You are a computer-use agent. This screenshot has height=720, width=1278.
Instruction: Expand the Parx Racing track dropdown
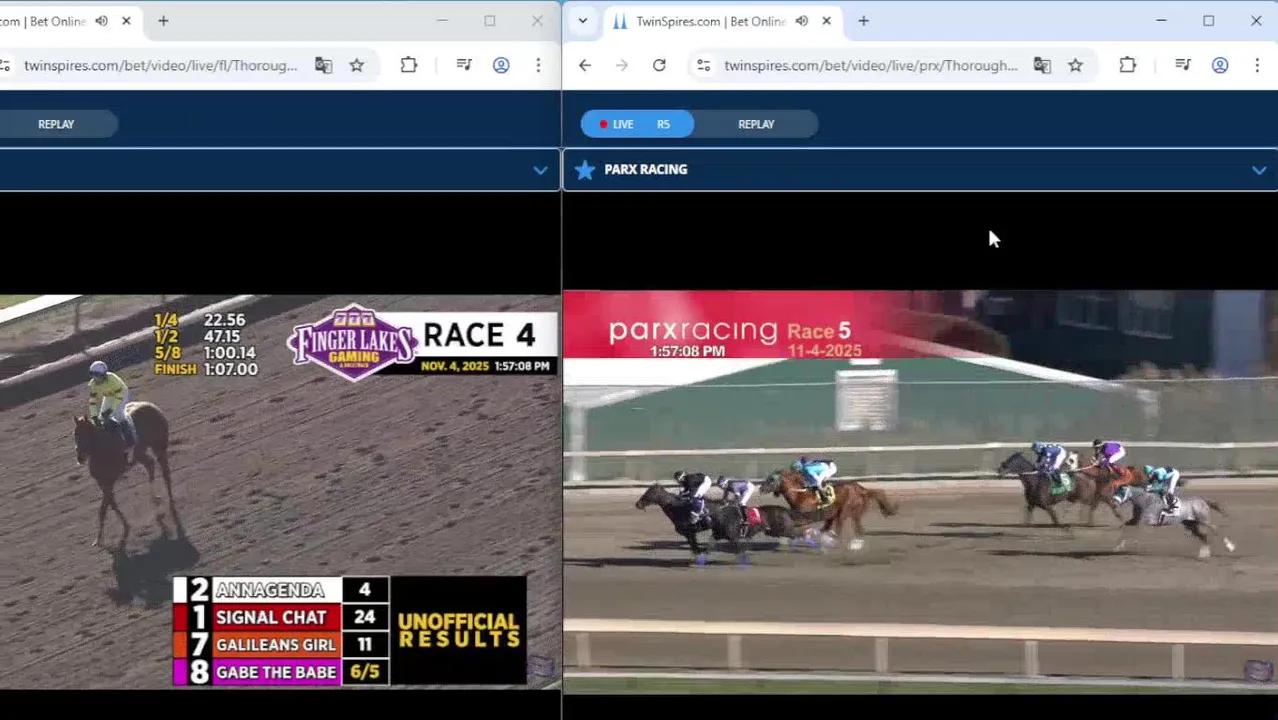1259,170
